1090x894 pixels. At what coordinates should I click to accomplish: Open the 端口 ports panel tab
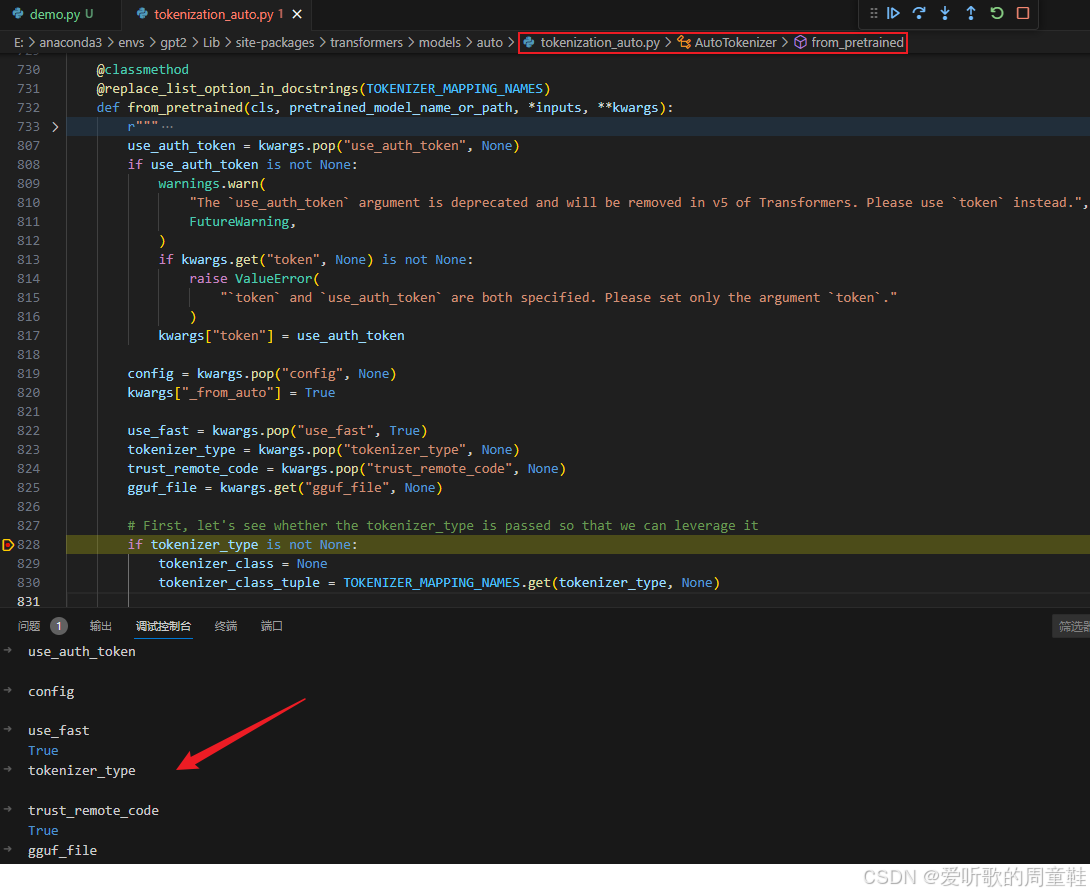[x=272, y=626]
